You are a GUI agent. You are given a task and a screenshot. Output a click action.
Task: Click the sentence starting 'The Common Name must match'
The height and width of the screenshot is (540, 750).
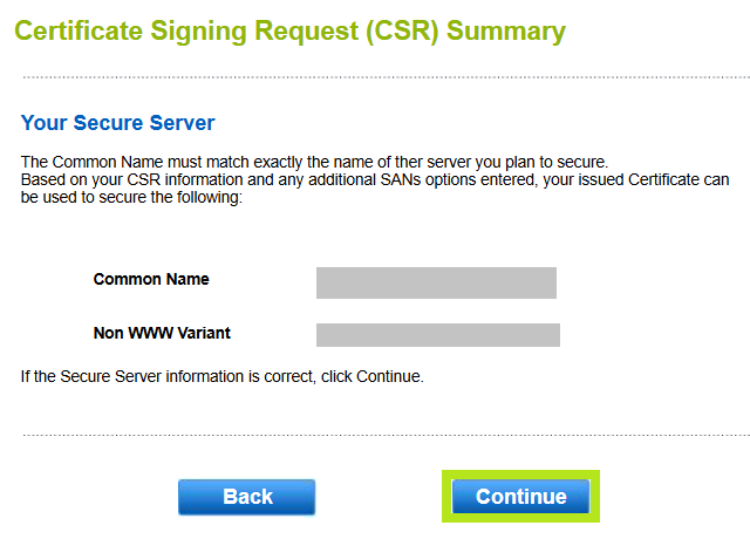click(x=315, y=162)
